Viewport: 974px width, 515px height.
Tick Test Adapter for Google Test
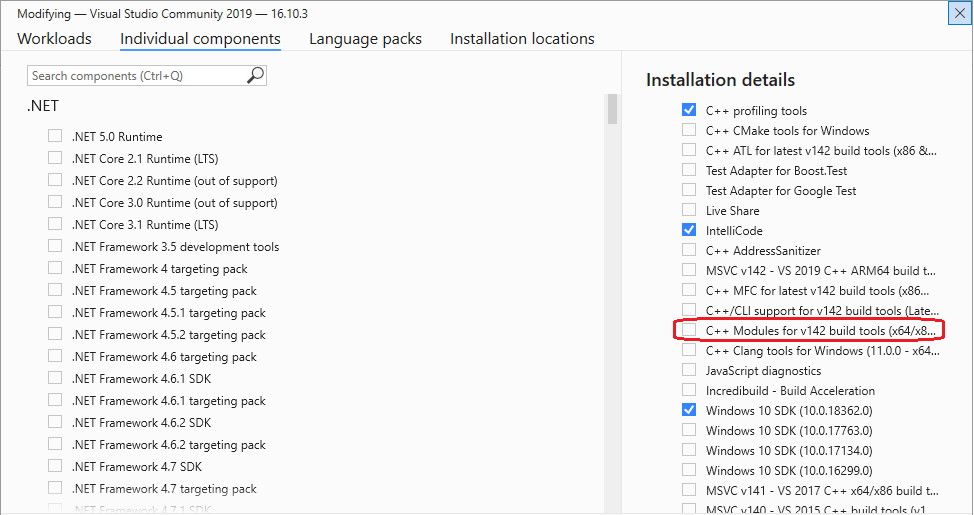pyautogui.click(x=689, y=190)
